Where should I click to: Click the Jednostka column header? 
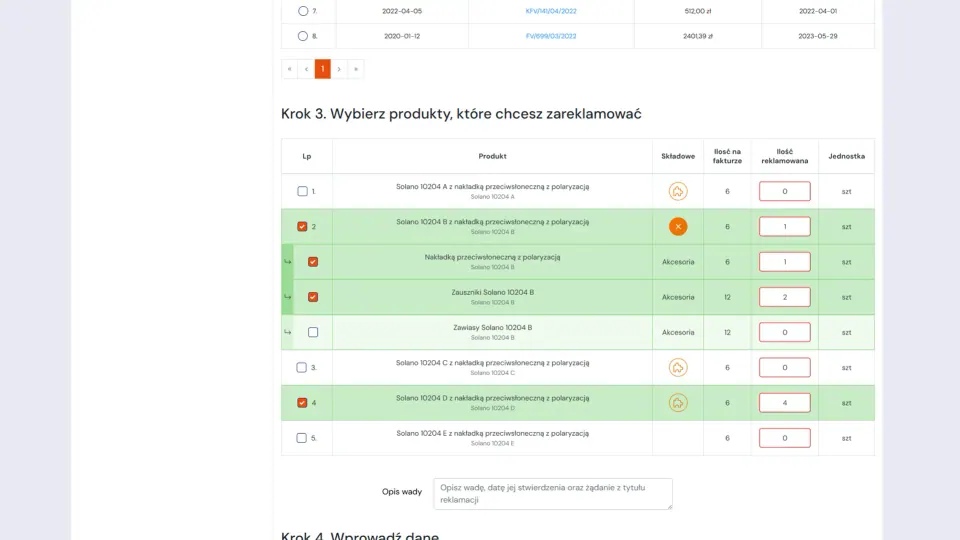(x=847, y=156)
